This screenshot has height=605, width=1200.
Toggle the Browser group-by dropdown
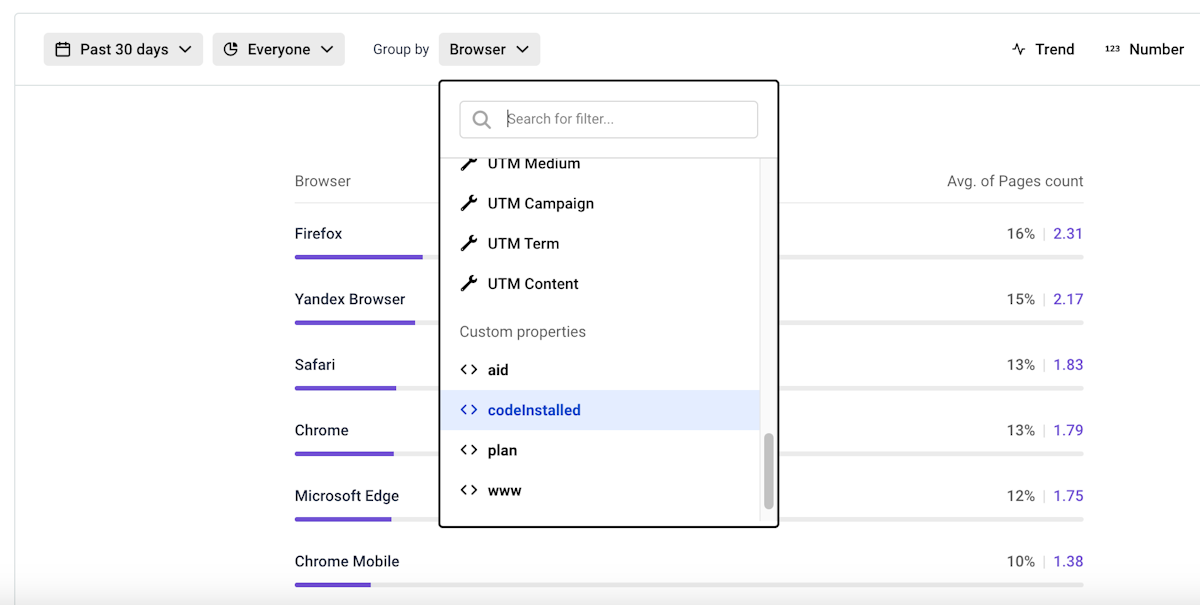pos(489,49)
